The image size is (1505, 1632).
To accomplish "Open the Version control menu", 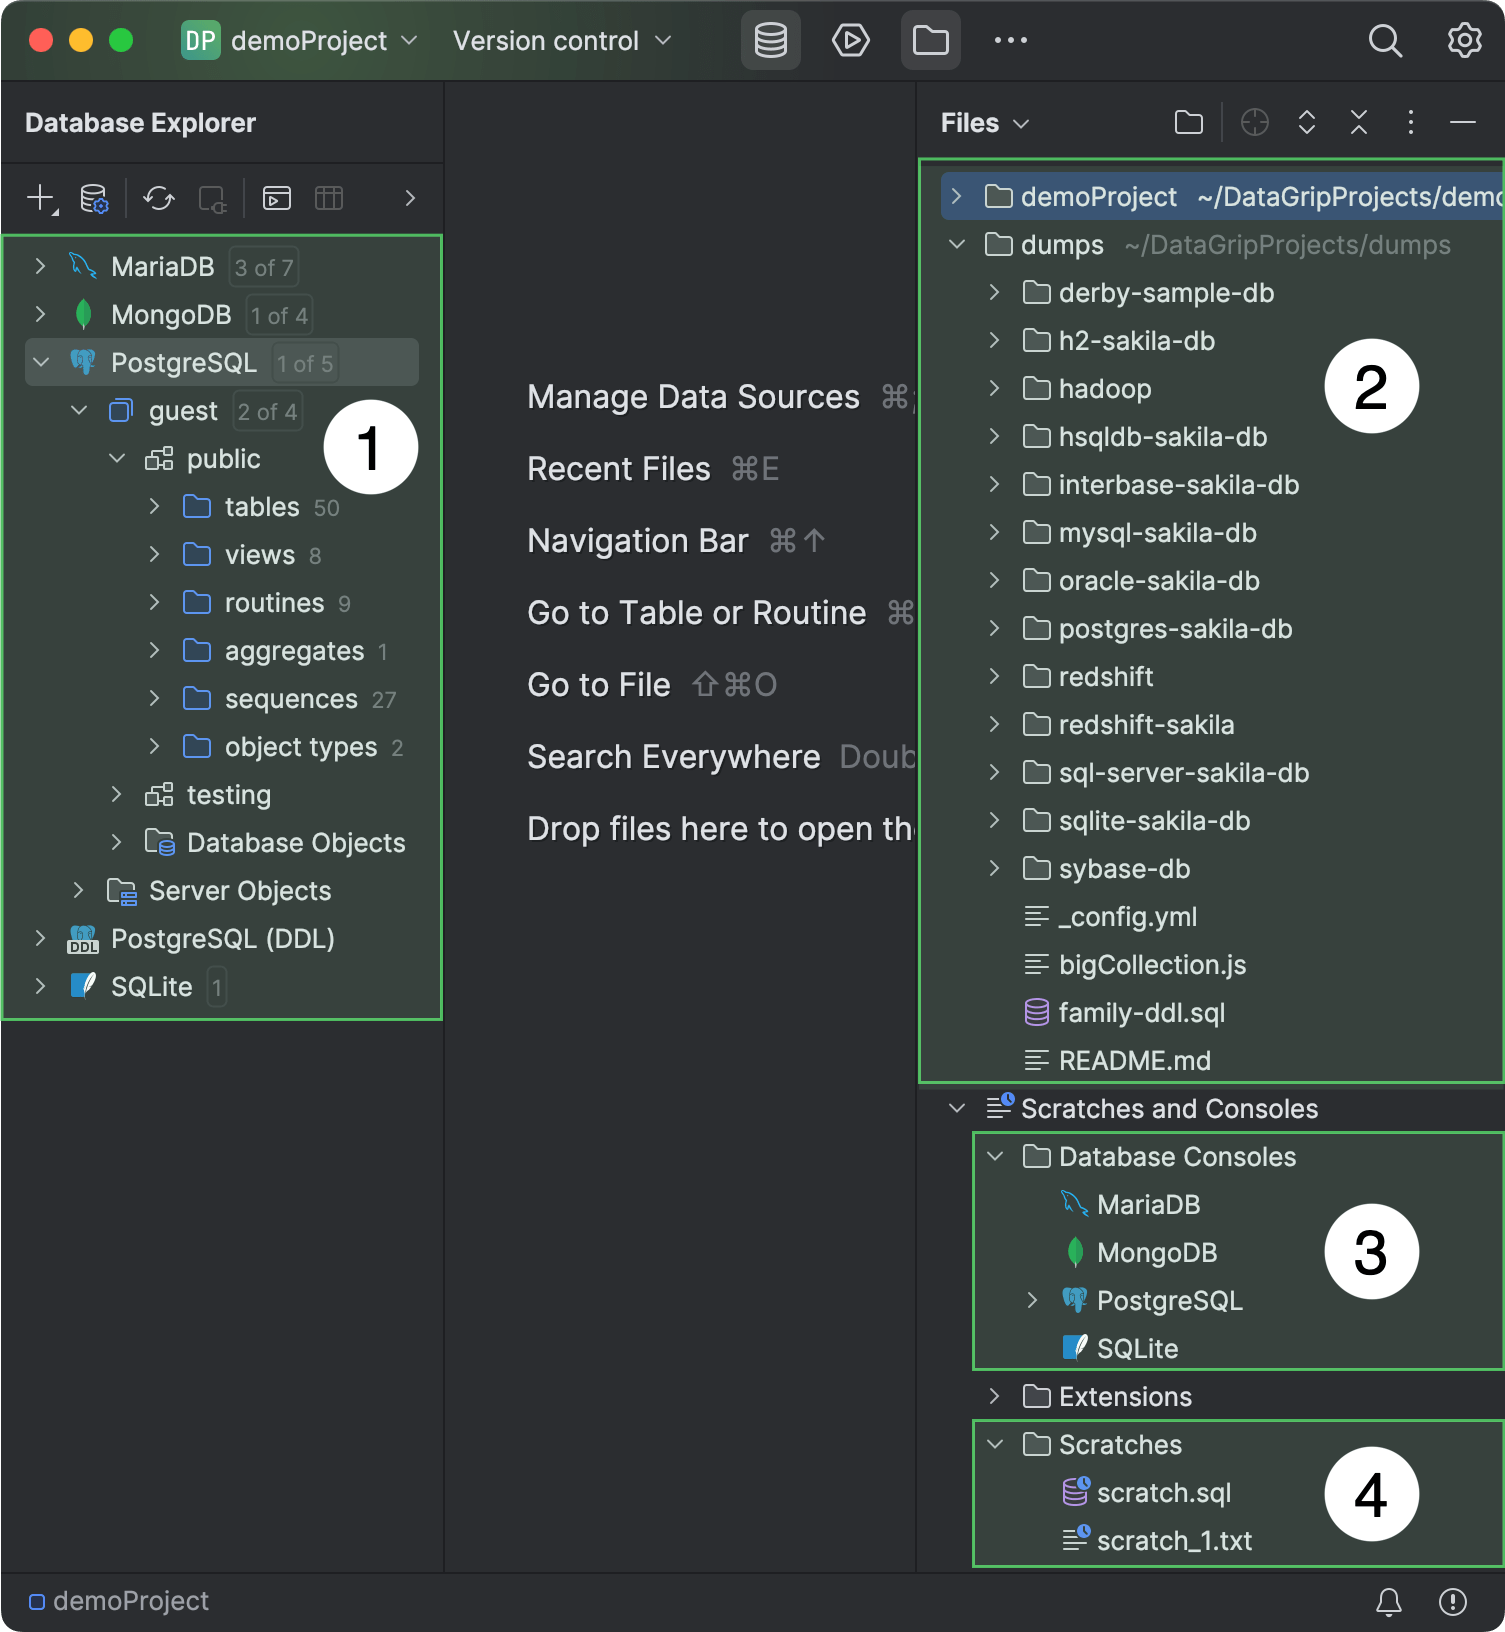I will pos(561,41).
